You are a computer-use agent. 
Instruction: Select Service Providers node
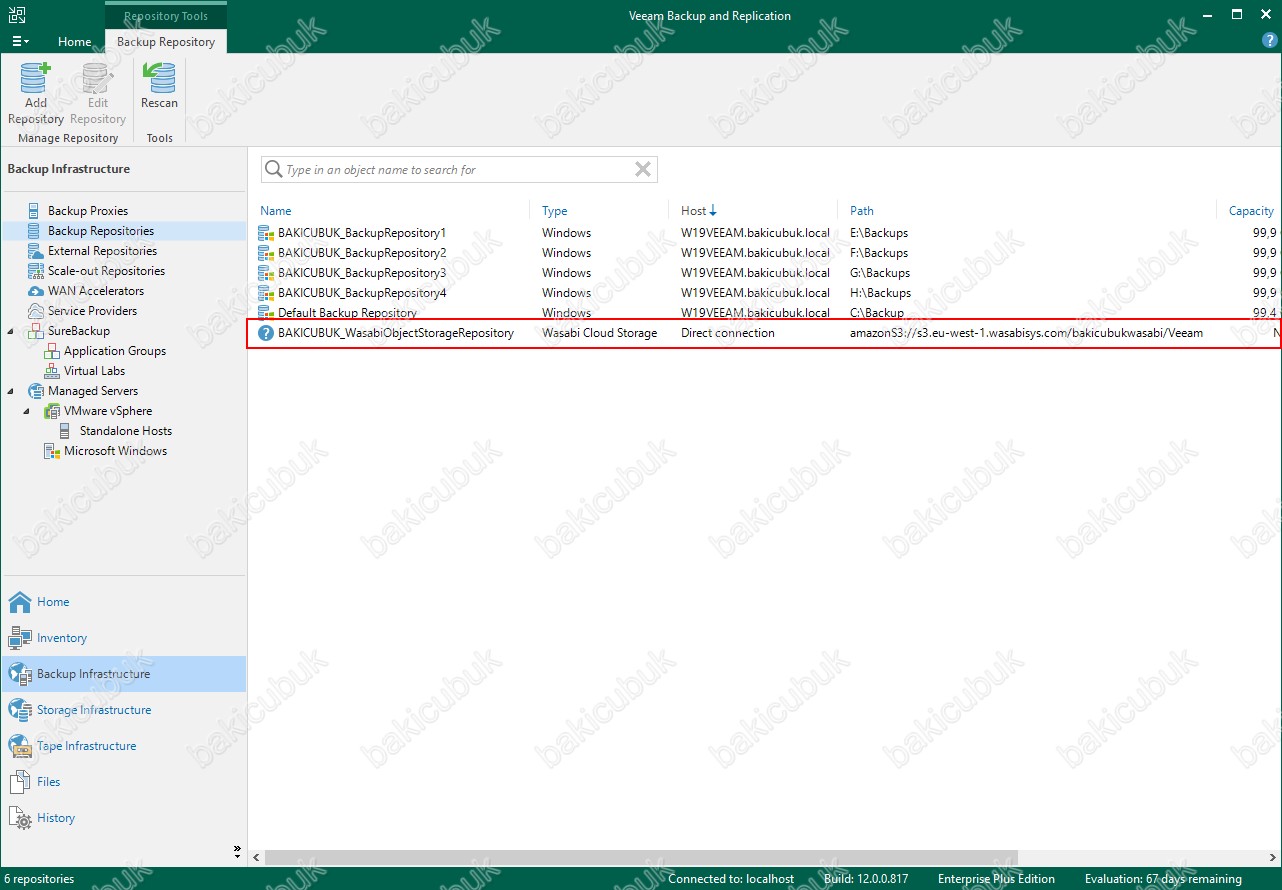[92, 311]
